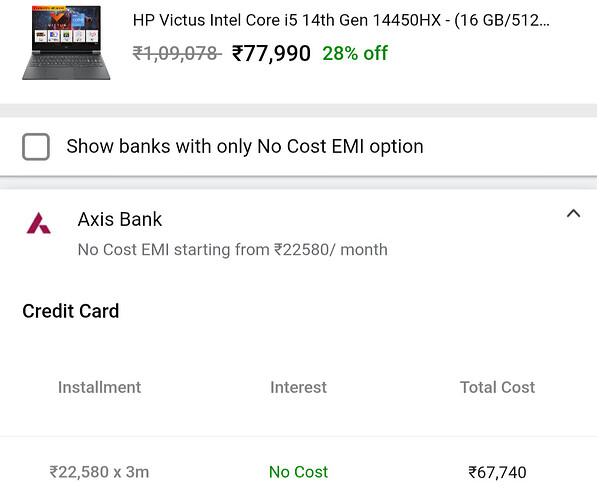
Task: Click the 28% off discount label
Action: point(355,53)
